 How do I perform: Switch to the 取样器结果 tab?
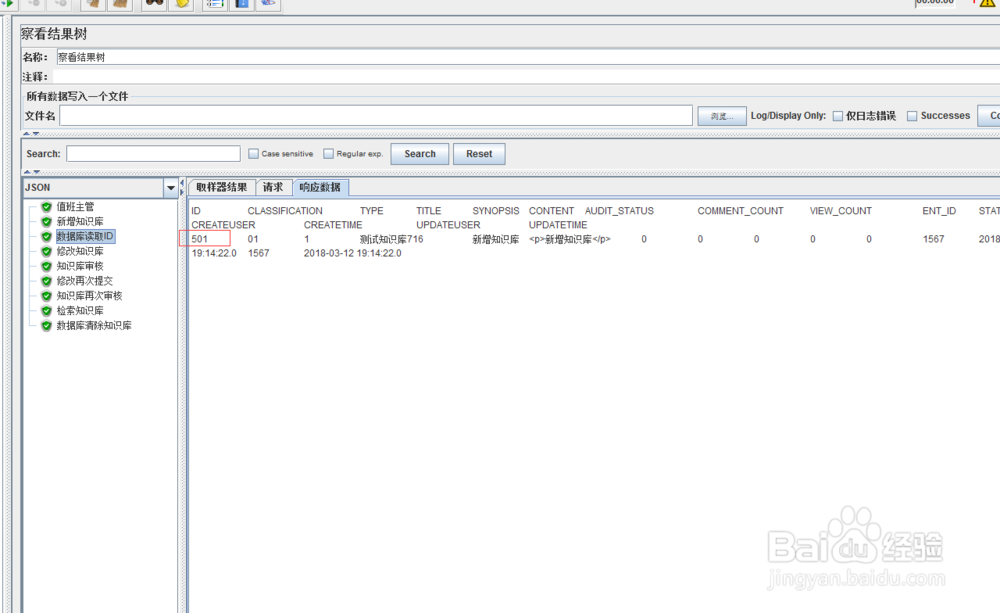221,188
